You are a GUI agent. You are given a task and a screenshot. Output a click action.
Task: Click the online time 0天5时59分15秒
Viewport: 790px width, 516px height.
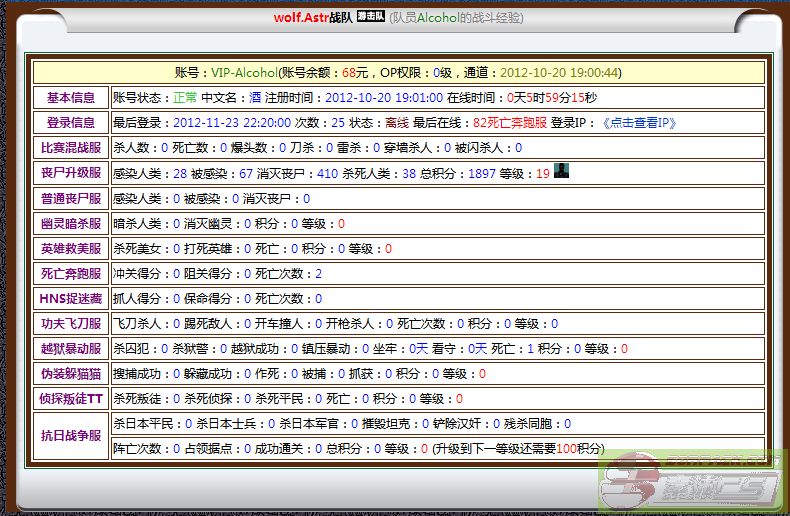(x=552, y=98)
